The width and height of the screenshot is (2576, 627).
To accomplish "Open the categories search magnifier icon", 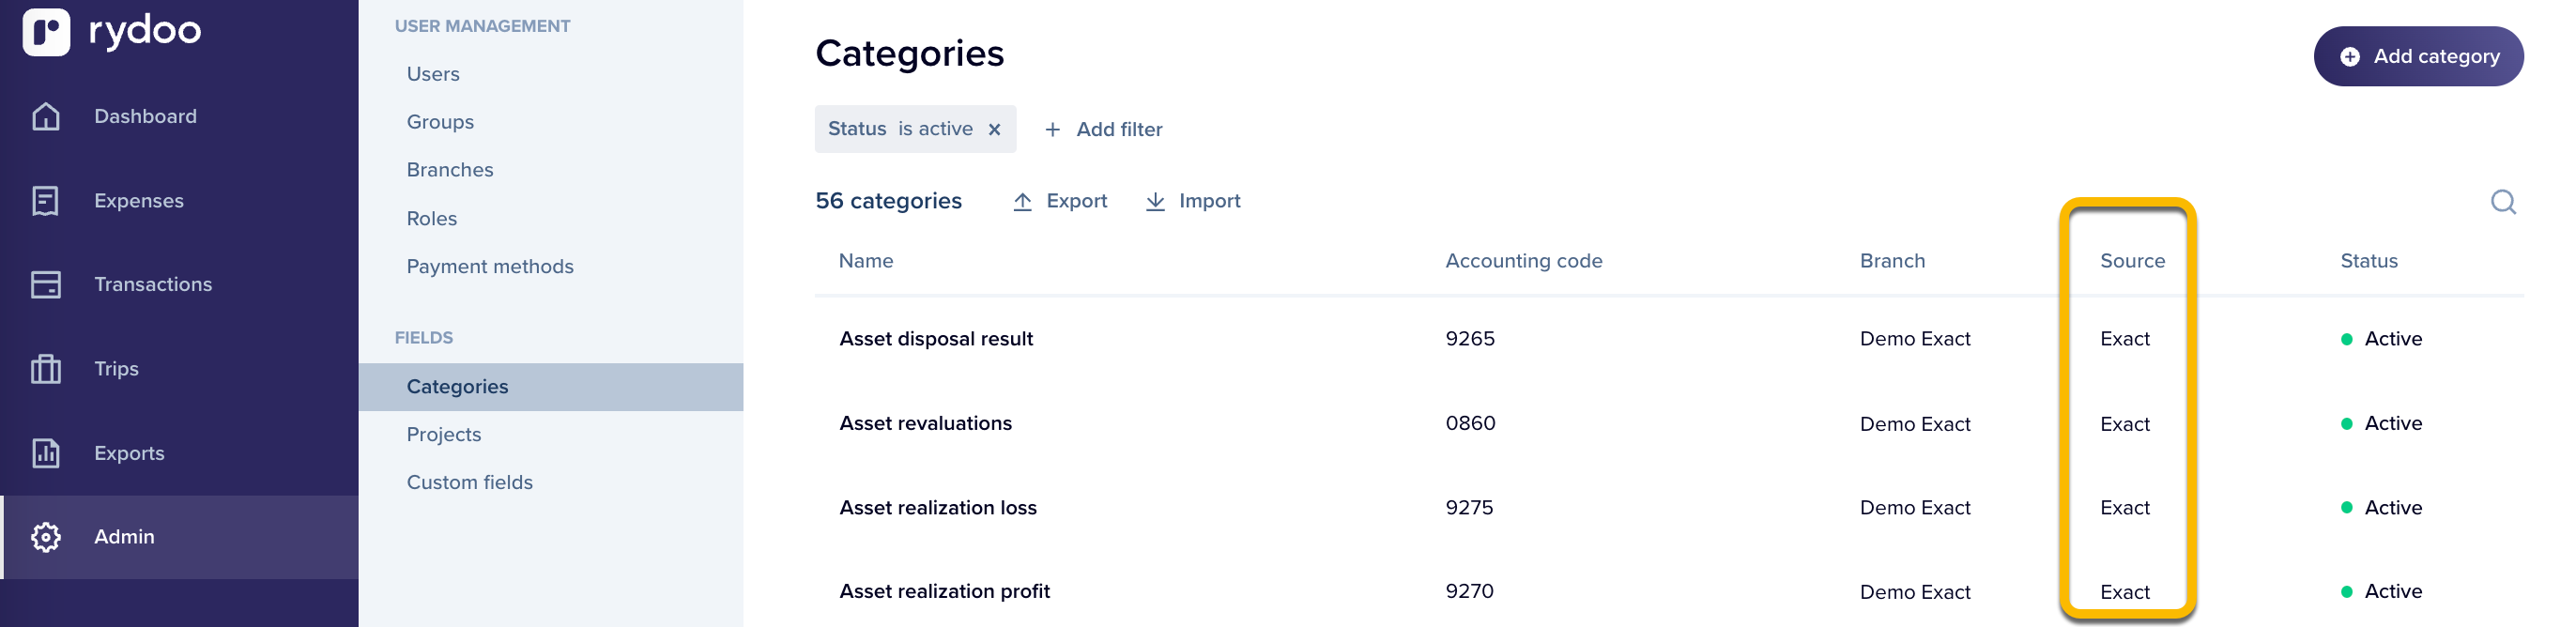I will [x=2503, y=202].
